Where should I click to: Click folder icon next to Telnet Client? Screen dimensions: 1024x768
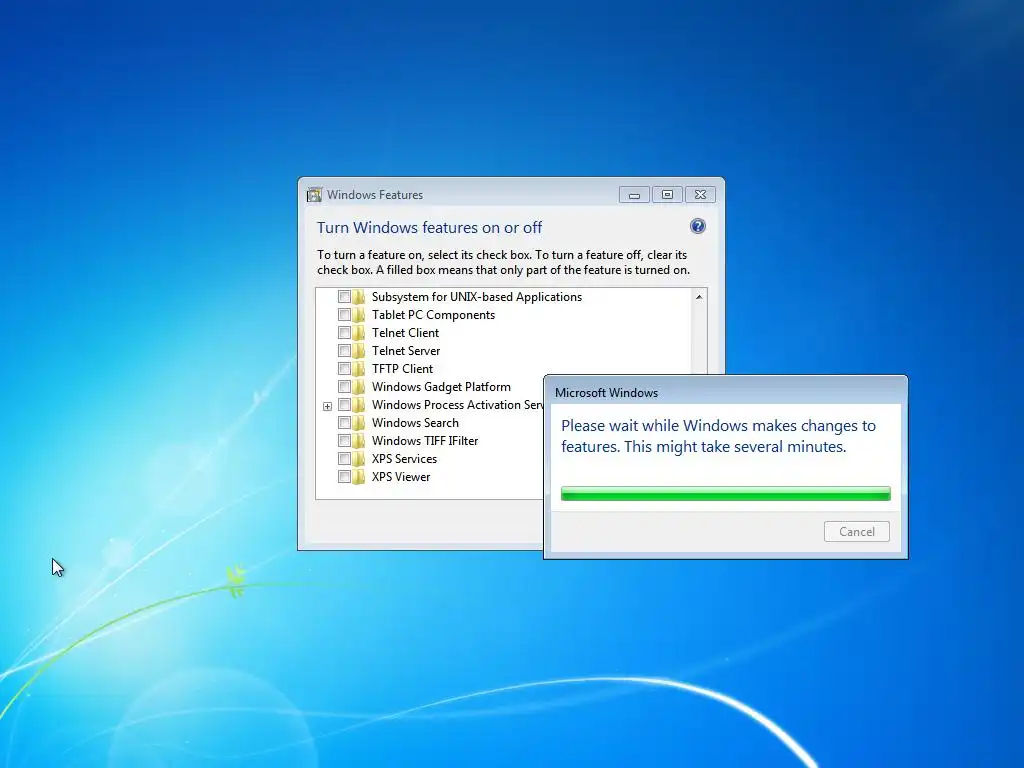click(359, 333)
